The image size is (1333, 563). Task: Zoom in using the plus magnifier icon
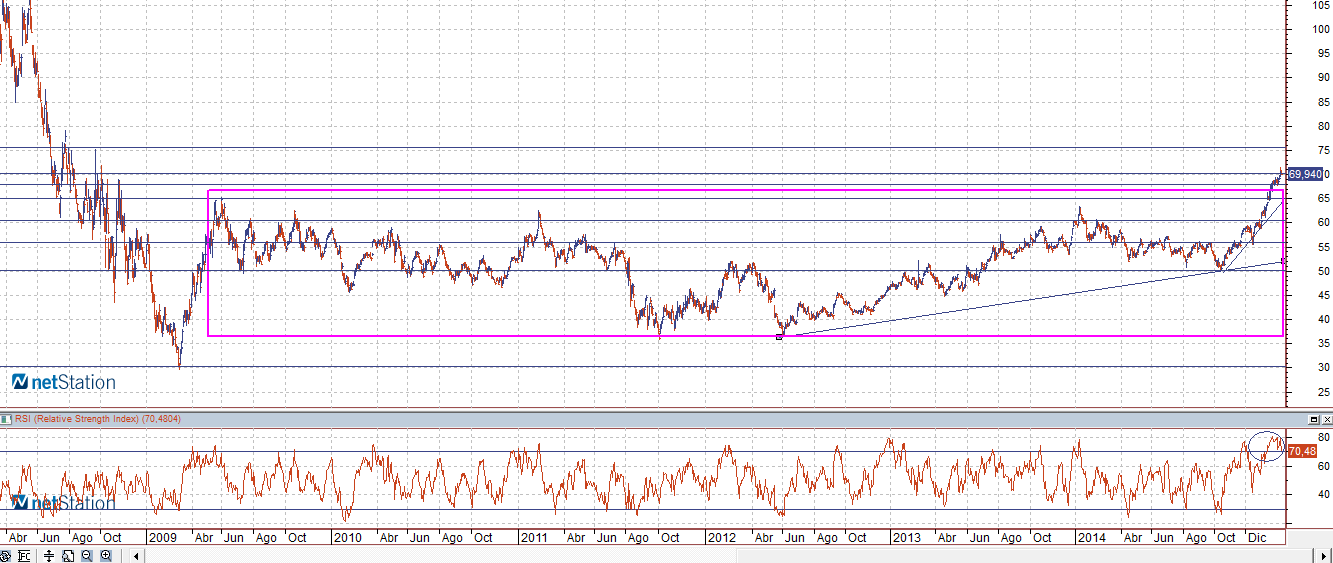104,555
